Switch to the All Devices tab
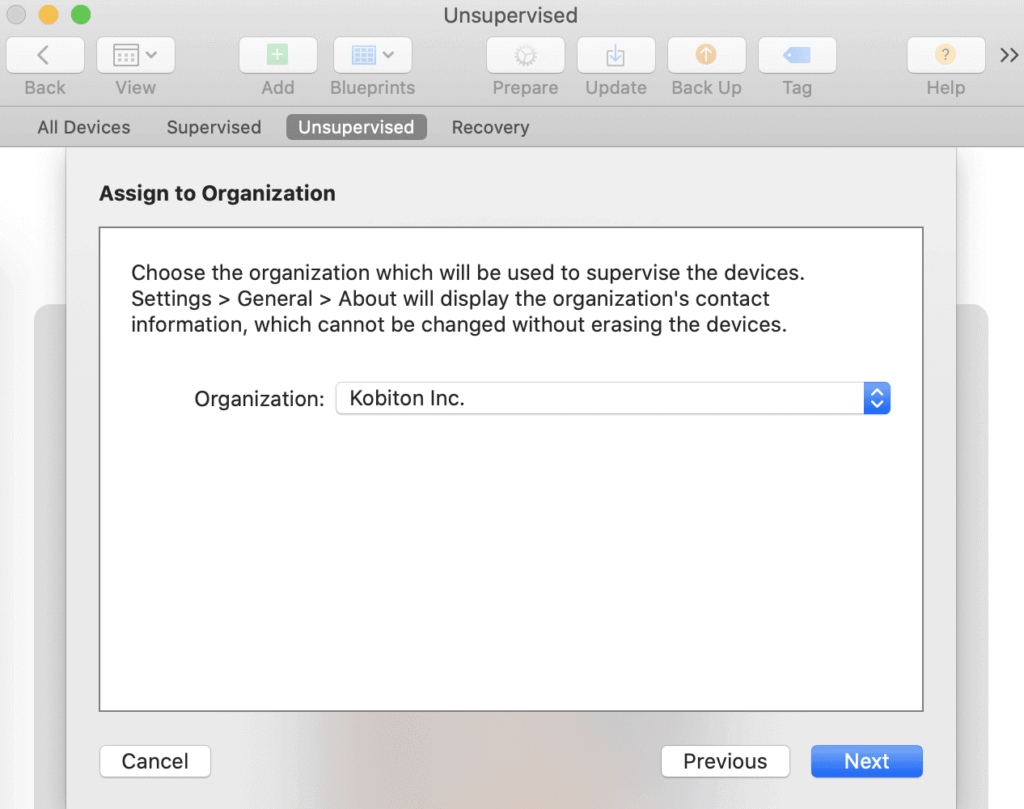 coord(83,127)
